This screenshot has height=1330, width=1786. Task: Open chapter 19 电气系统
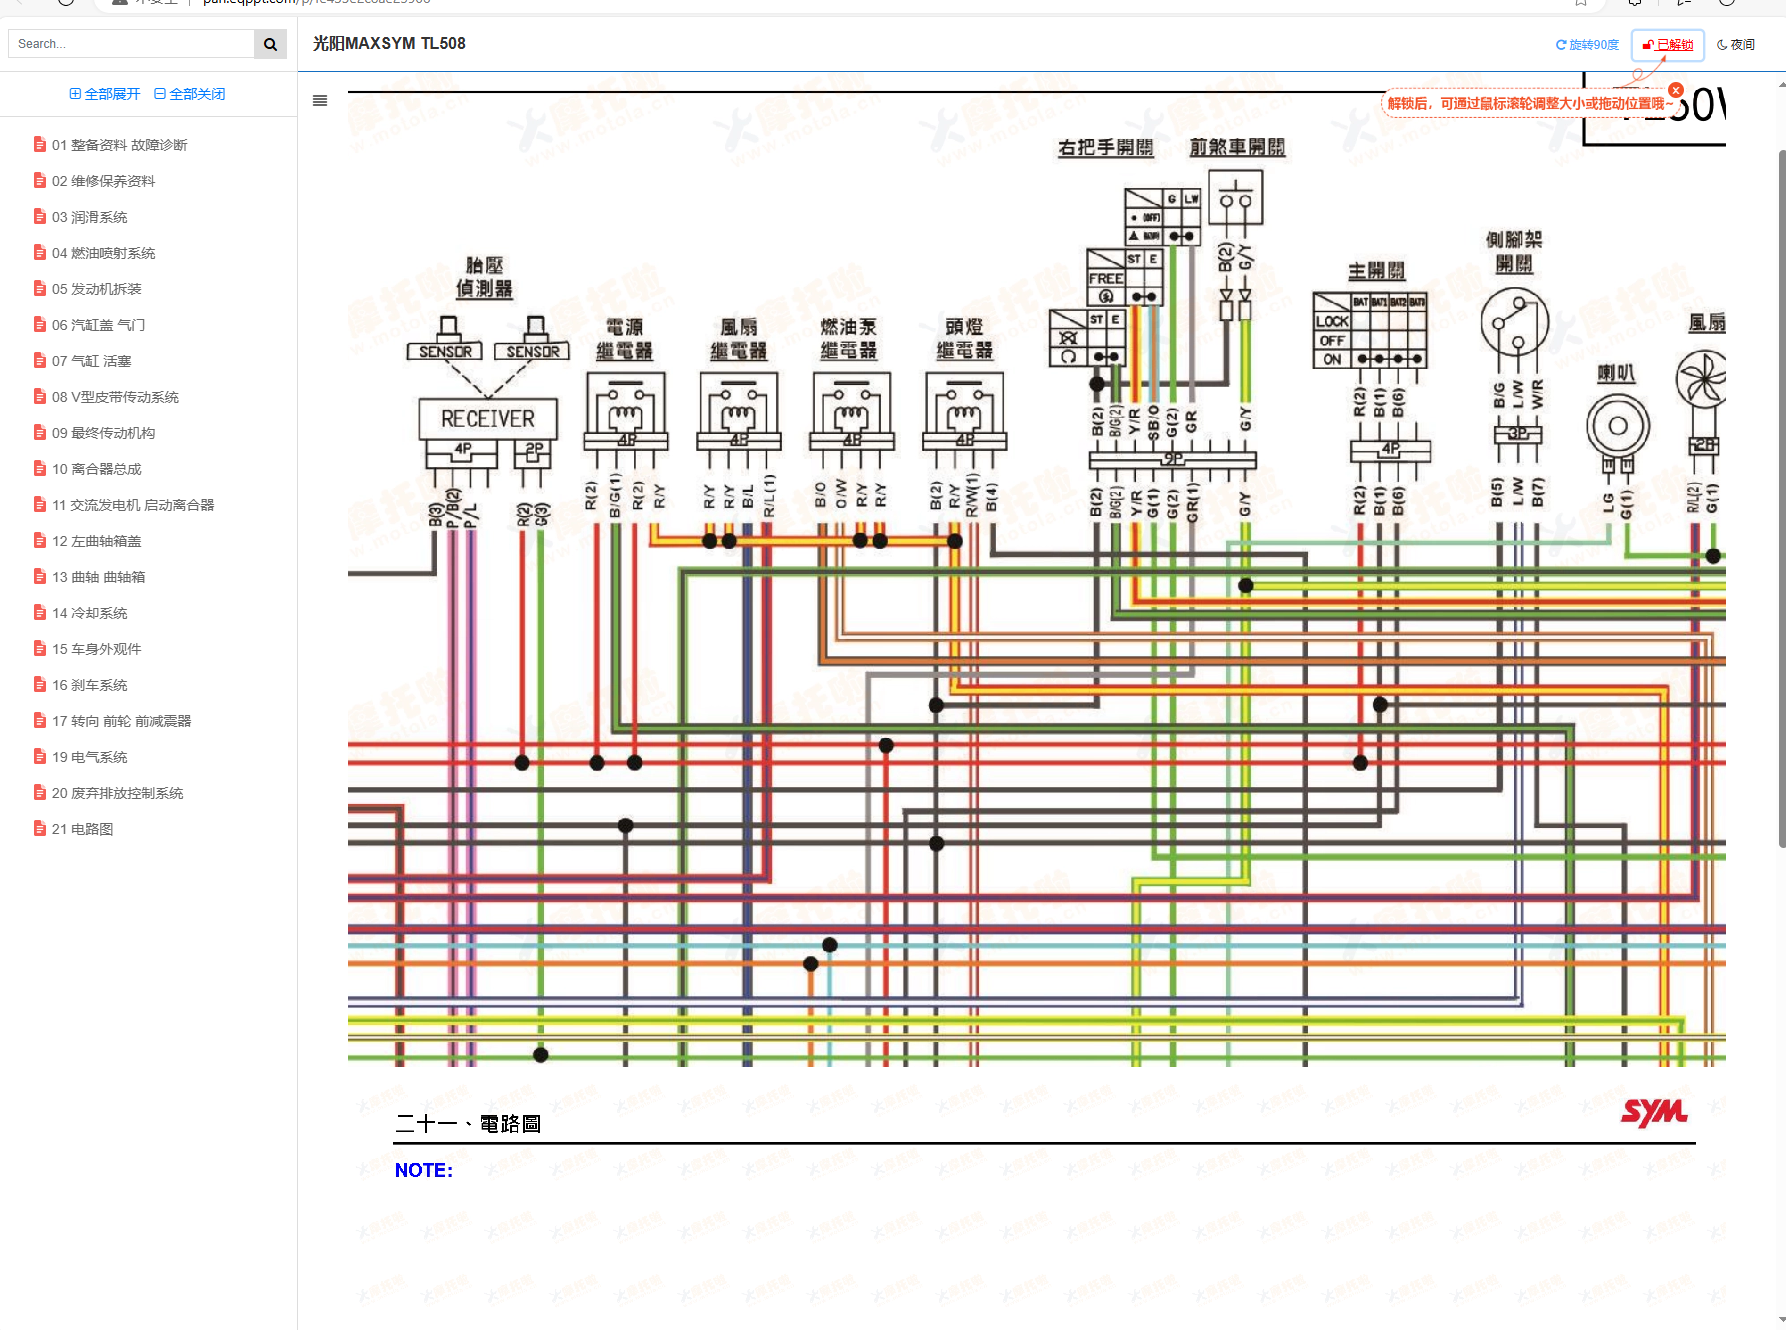tap(89, 757)
